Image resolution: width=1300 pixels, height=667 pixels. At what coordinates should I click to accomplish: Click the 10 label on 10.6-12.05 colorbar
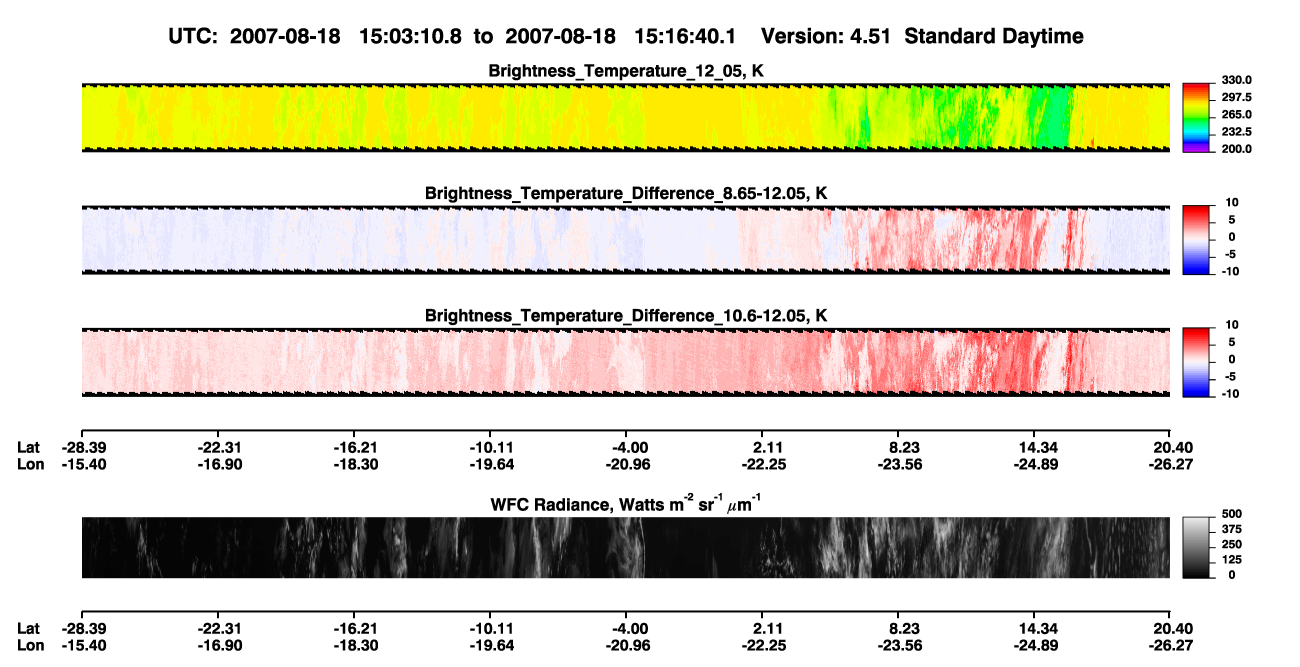[1230, 326]
